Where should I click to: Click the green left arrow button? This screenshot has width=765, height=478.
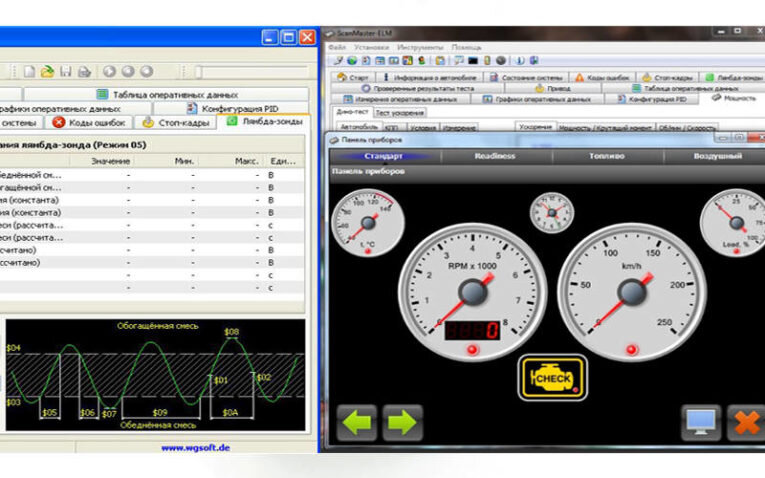tap(357, 422)
